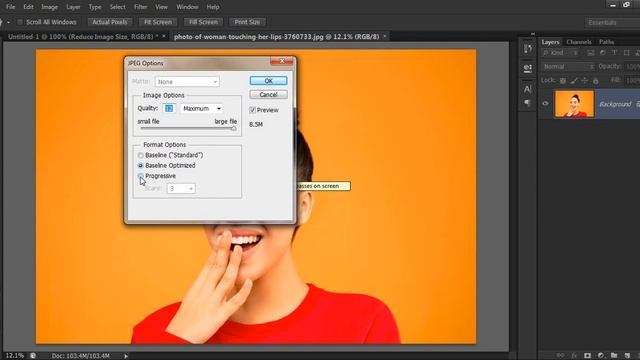Open the Paragraph panel icon in collapsed dock
The width and height of the screenshot is (640, 360).
(528, 103)
